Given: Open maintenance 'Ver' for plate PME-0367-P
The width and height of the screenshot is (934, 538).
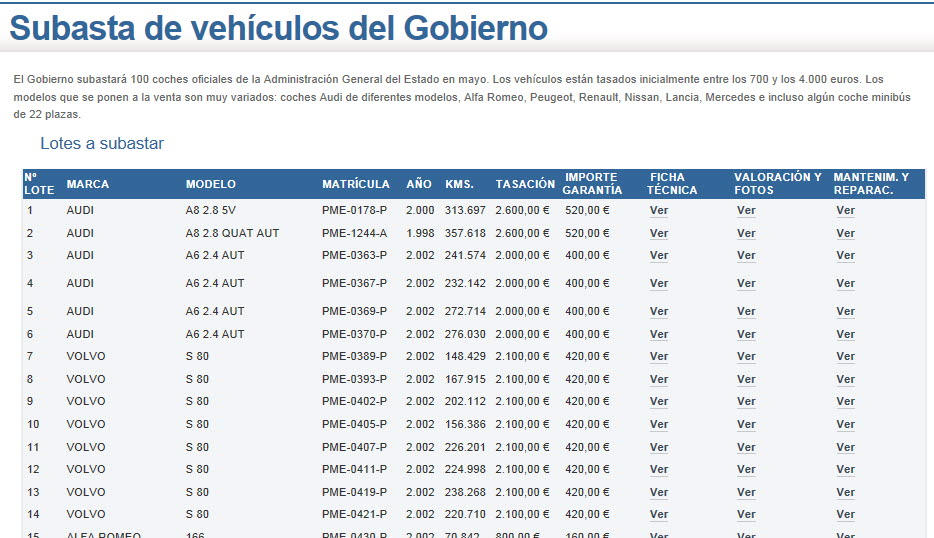Looking at the screenshot, I should (845, 284).
